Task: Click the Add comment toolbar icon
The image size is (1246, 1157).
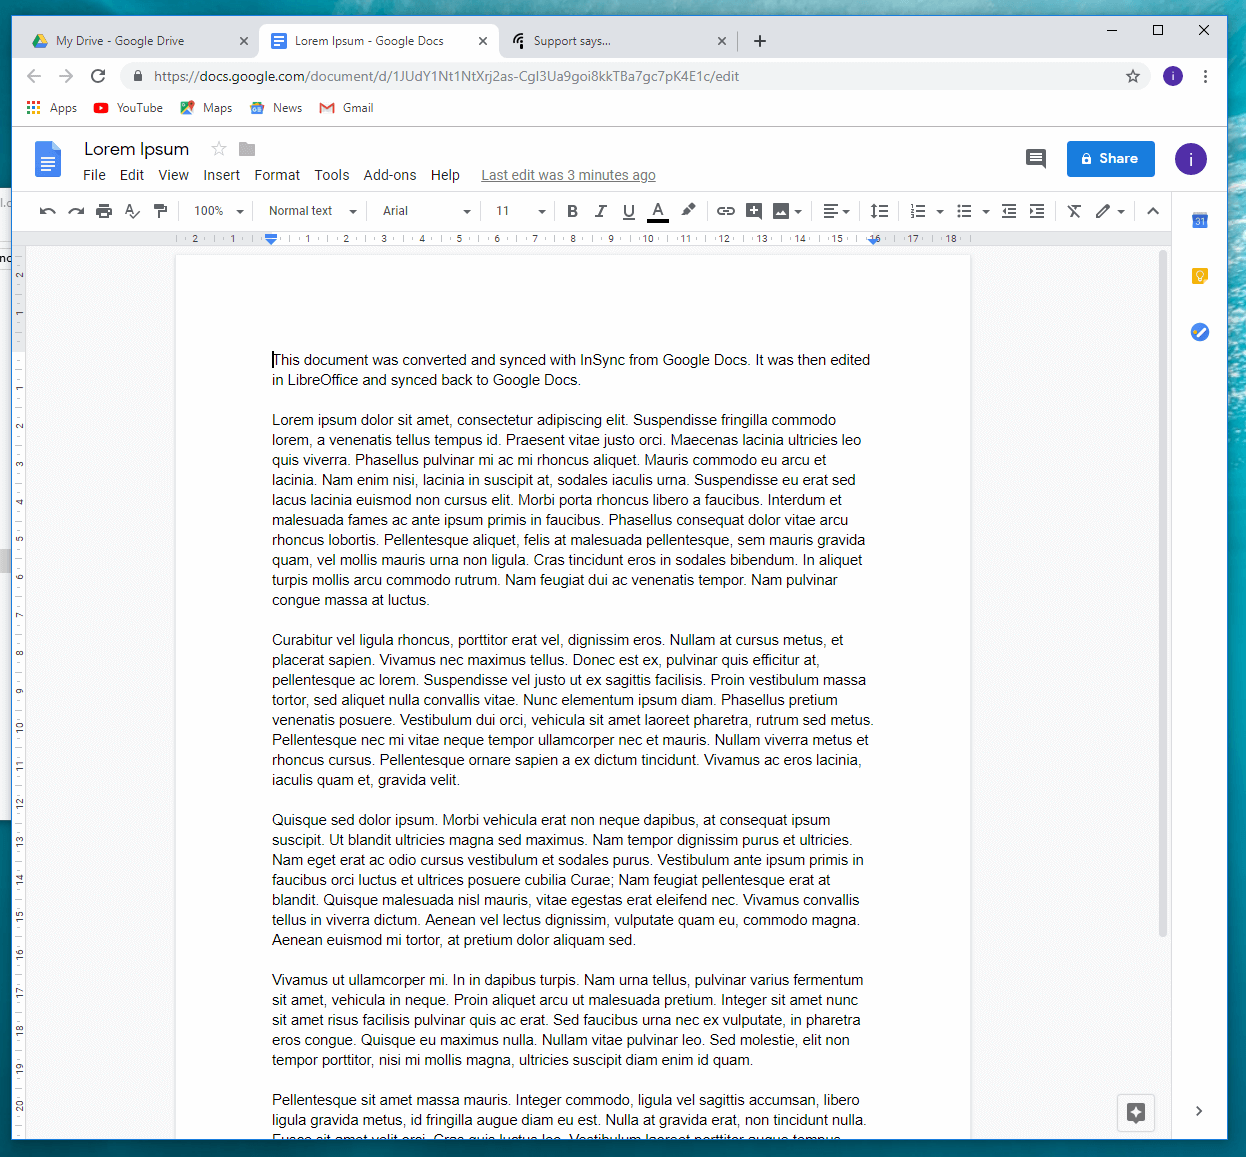Action: (754, 211)
